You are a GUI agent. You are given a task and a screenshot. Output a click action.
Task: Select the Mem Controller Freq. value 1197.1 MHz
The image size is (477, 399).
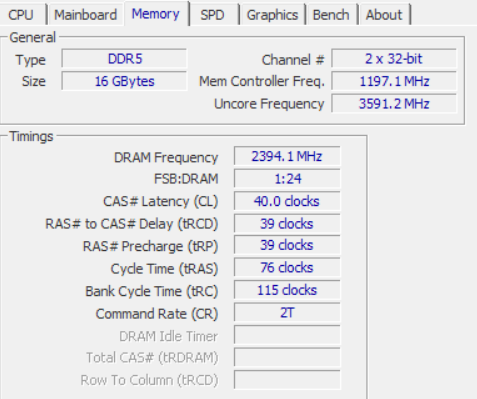(x=394, y=81)
